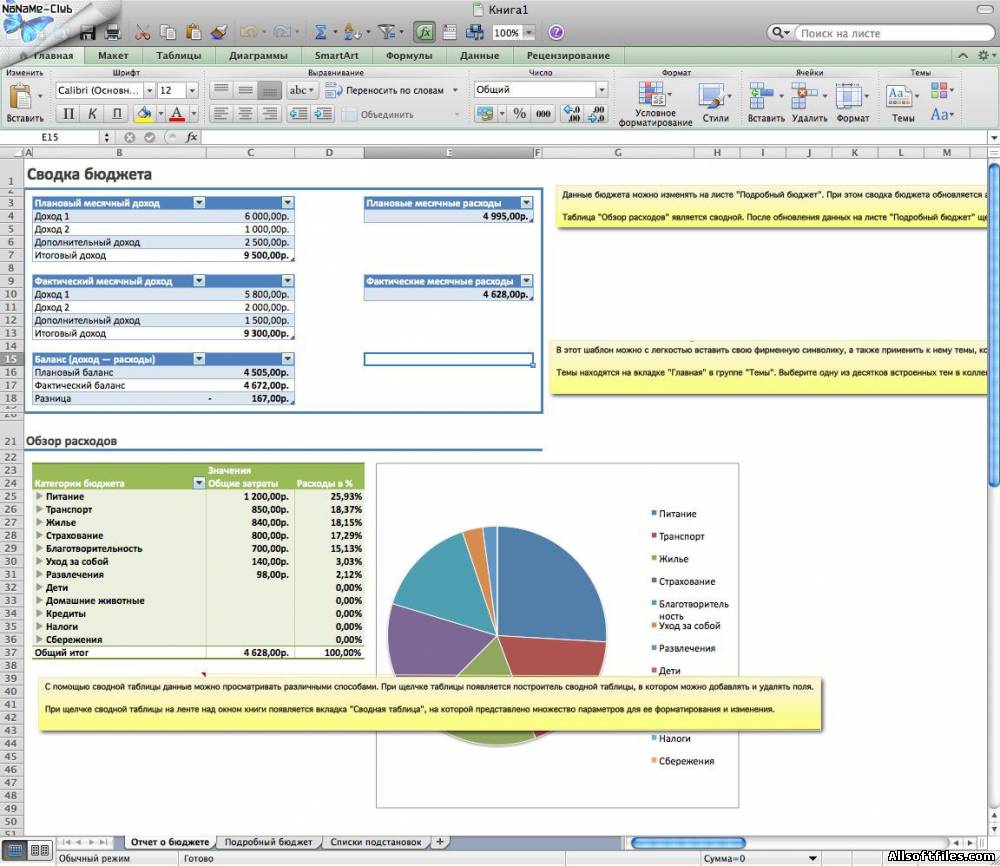Click the Save floppy disk icon
The width and height of the screenshot is (1000, 866).
click(x=88, y=32)
